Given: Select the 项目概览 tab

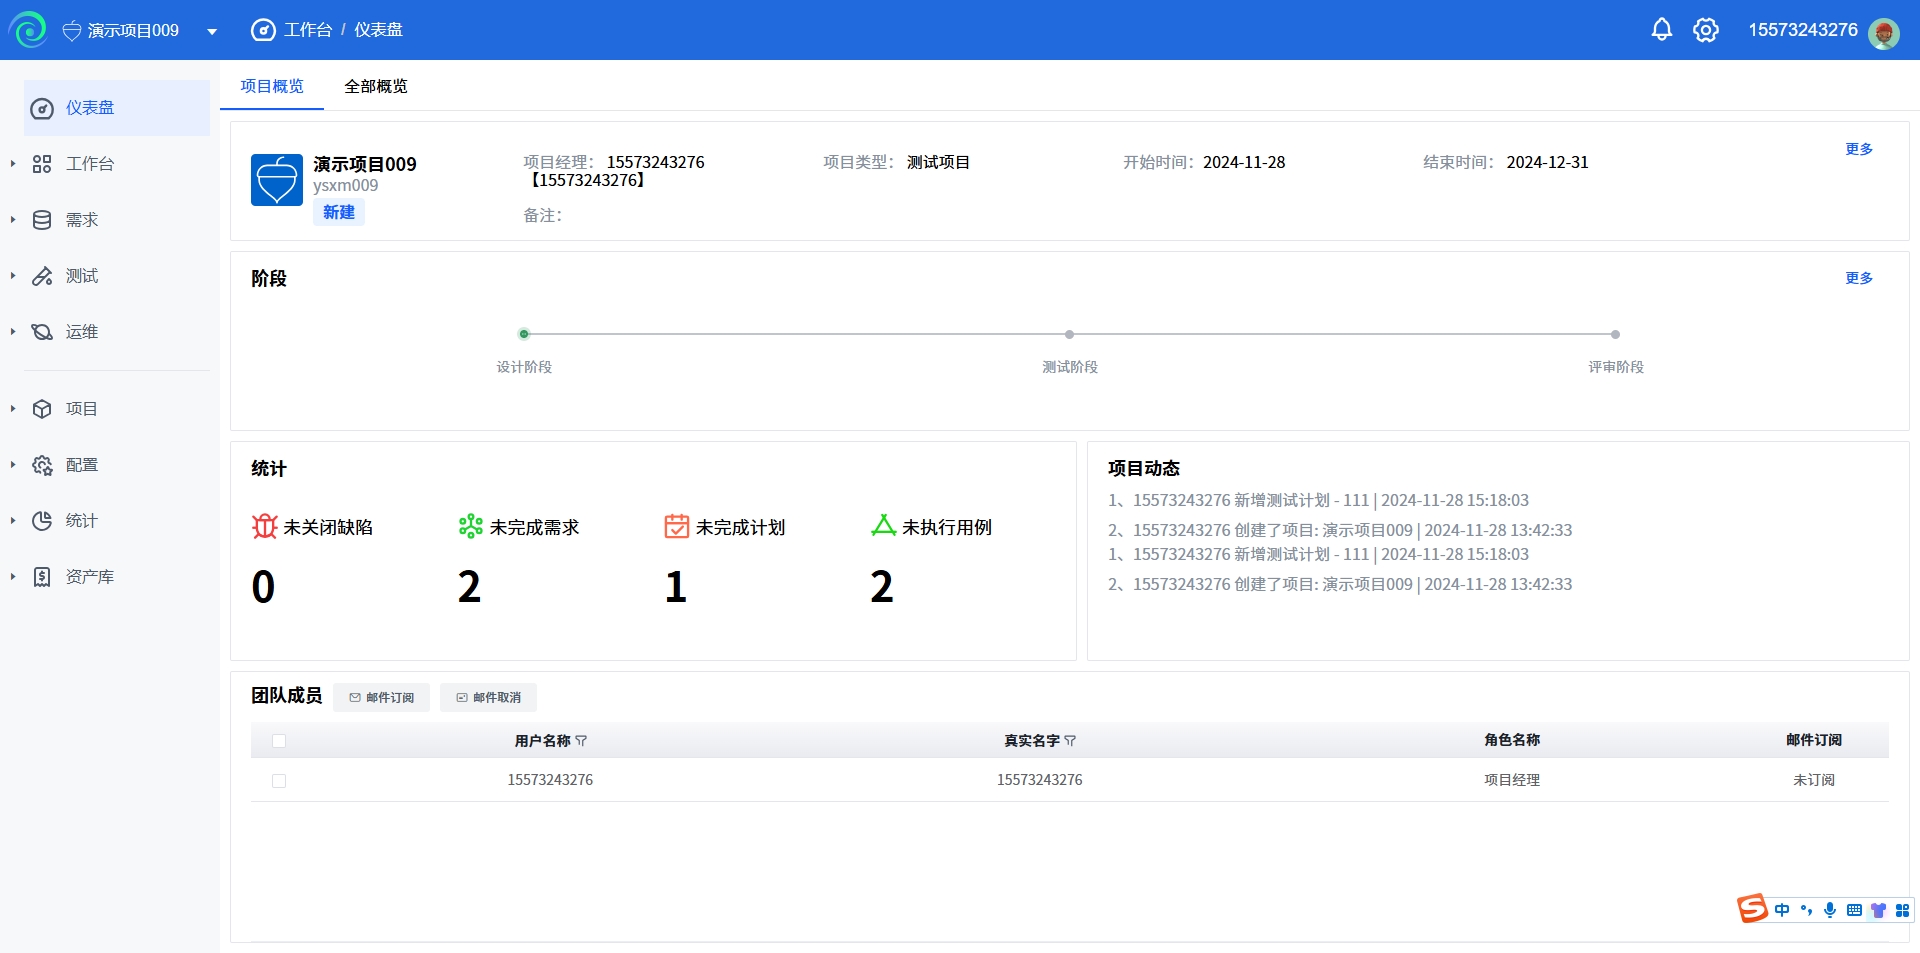Looking at the screenshot, I should coord(272,86).
